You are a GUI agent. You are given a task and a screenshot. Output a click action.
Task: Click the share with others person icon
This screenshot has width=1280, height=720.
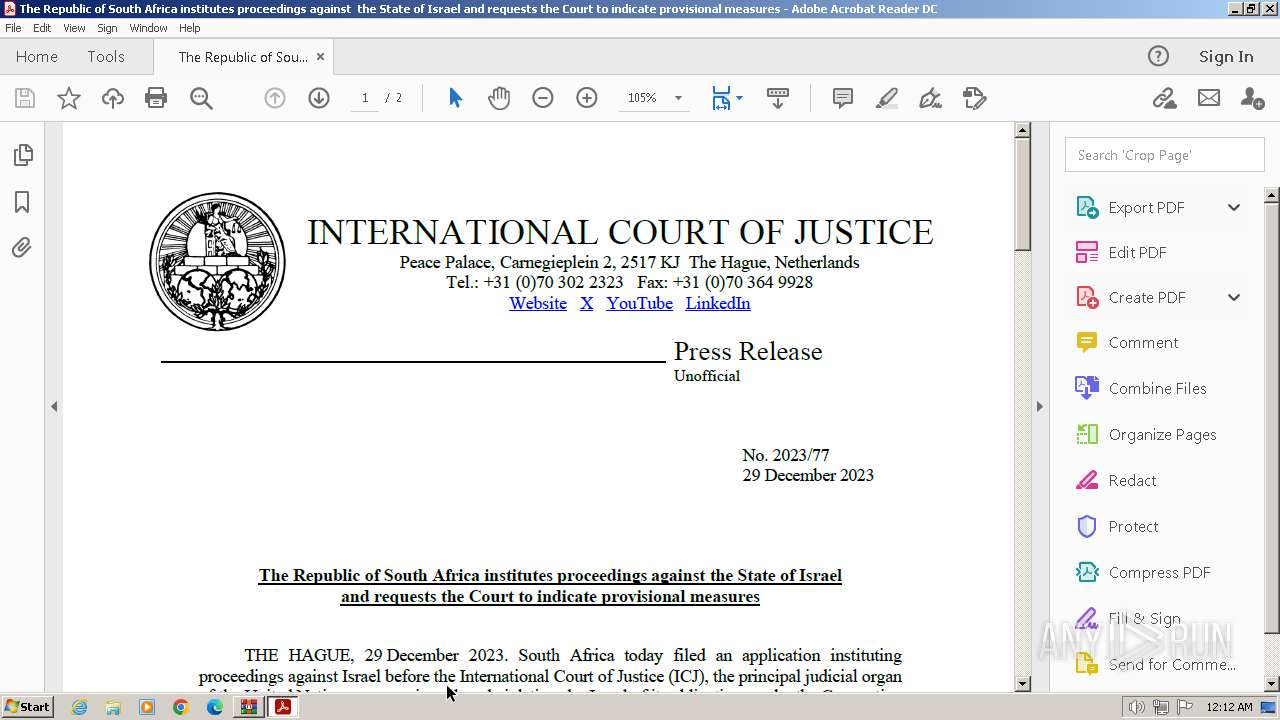coord(1252,98)
